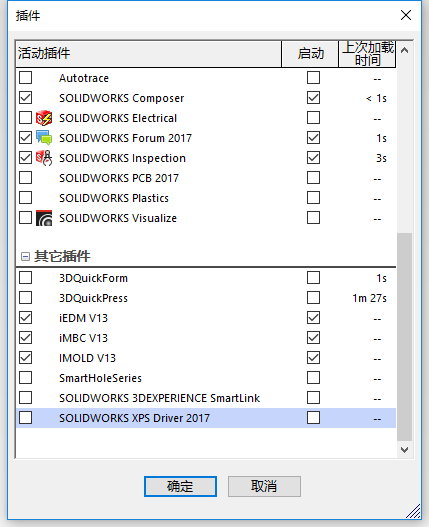The width and height of the screenshot is (429, 527).
Task: Click the SOLIDWORKS Forum 2017 chat icon
Action: (x=44, y=138)
